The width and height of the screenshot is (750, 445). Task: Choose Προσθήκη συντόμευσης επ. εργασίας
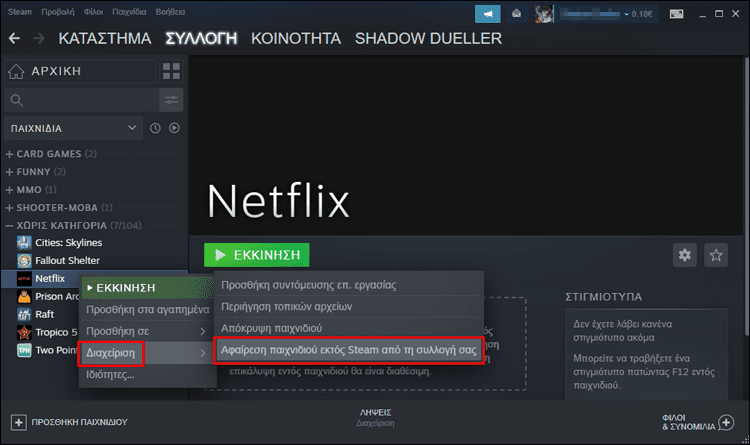(x=349, y=285)
